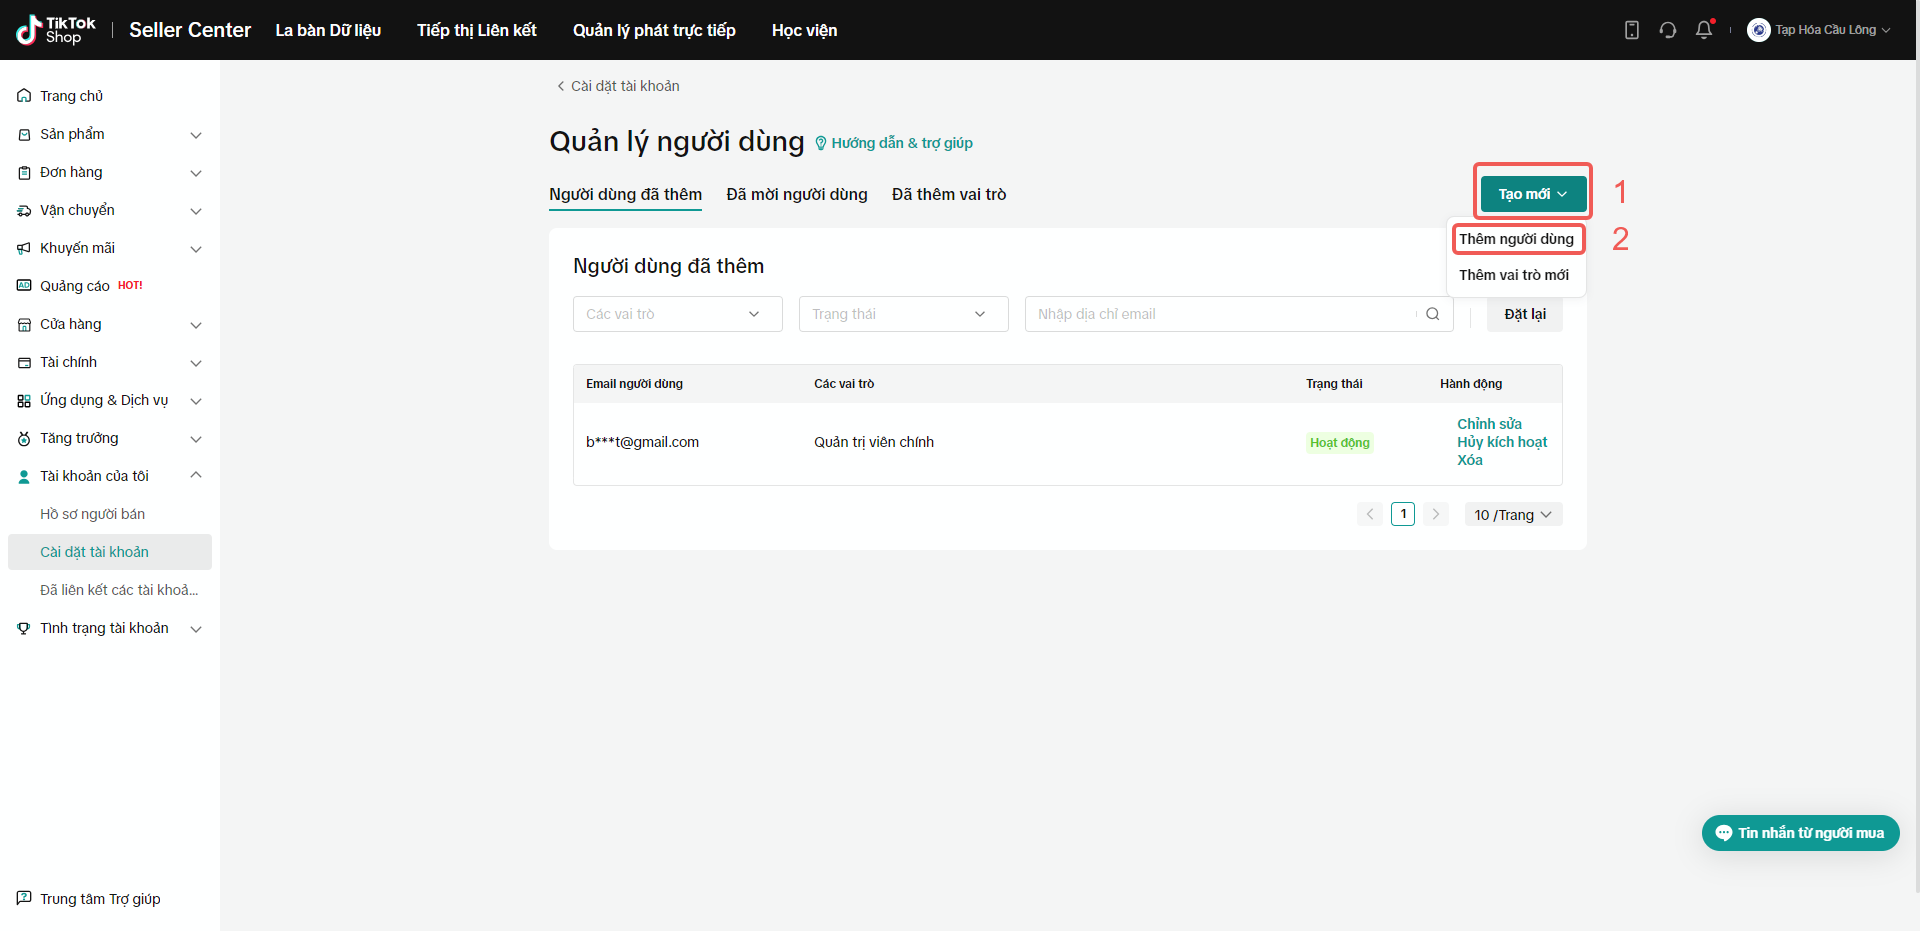Open the Tạp Hóa Cầu Lông account menu
The height and width of the screenshot is (931, 1920).
tap(1819, 30)
